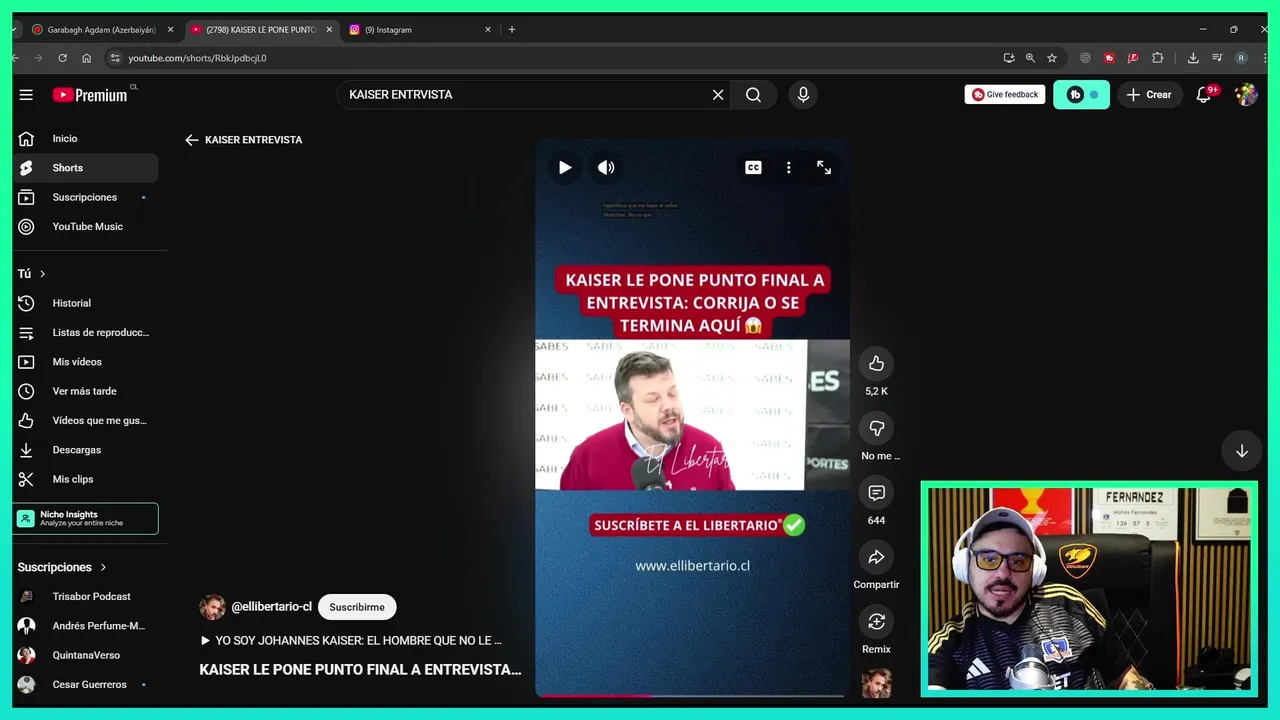Enter fullscreen on the Short

[824, 167]
